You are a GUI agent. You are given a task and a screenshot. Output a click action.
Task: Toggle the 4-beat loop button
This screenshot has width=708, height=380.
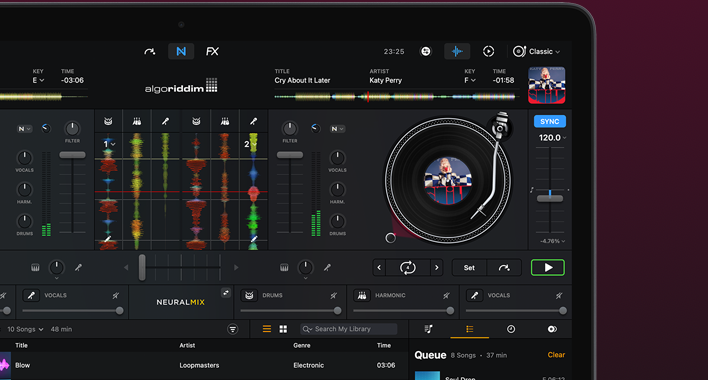pos(408,268)
